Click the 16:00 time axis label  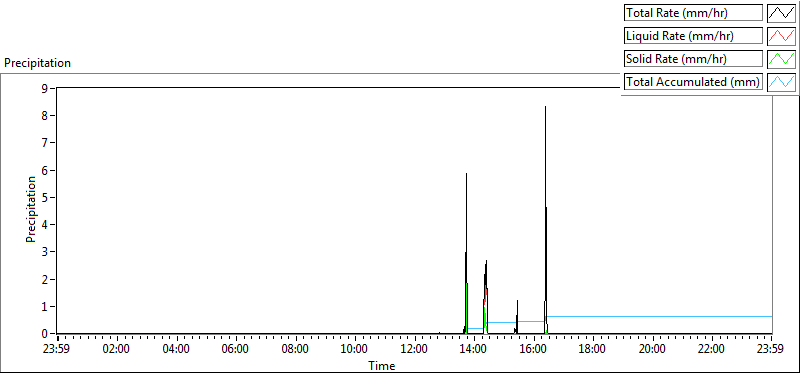(534, 350)
